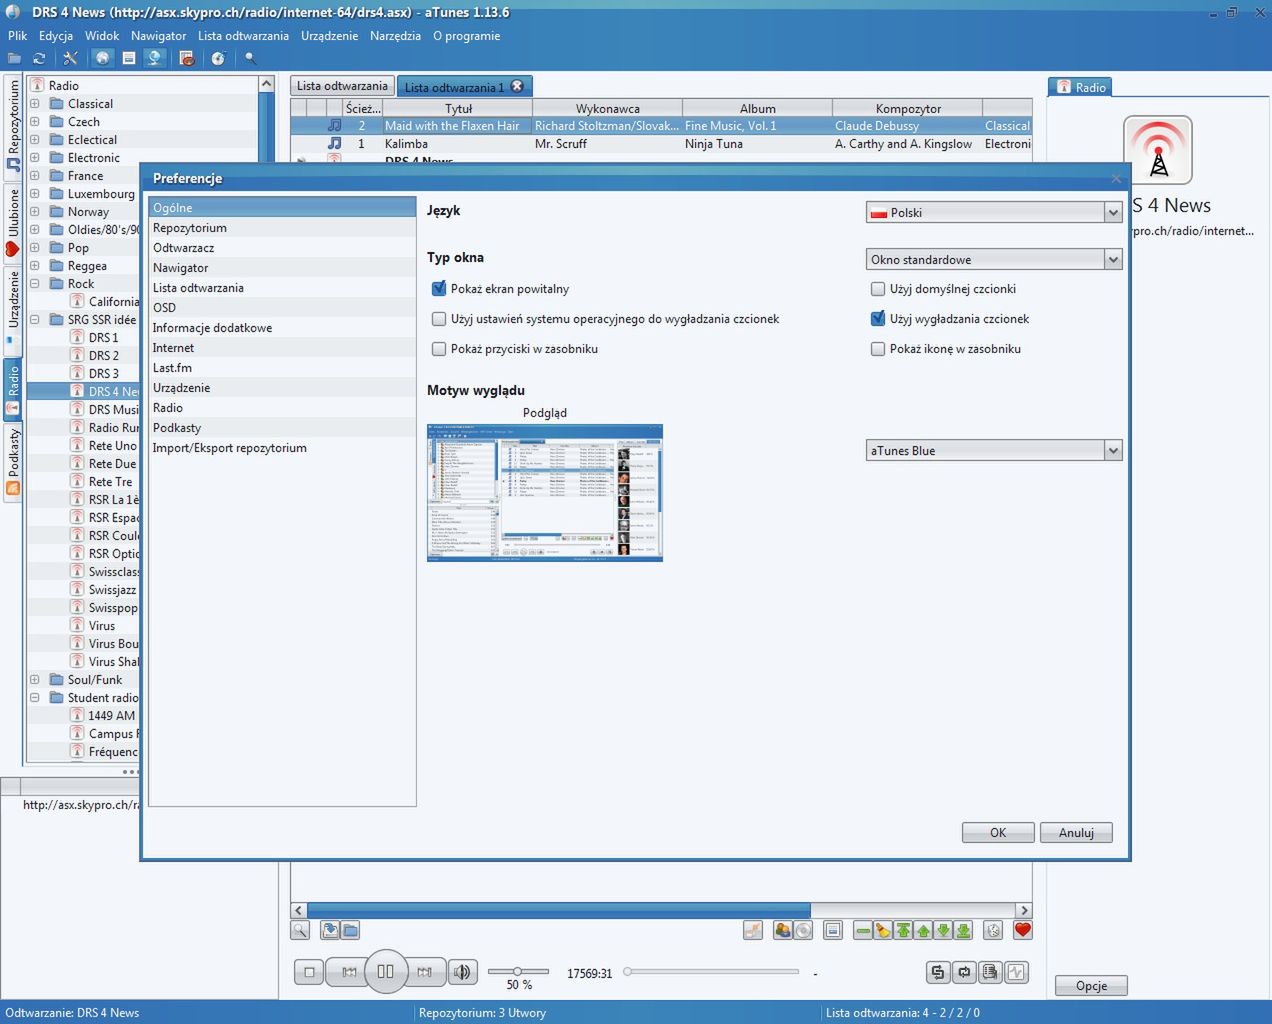Open the Widok menu
Image resolution: width=1272 pixels, height=1024 pixels.
[102, 36]
